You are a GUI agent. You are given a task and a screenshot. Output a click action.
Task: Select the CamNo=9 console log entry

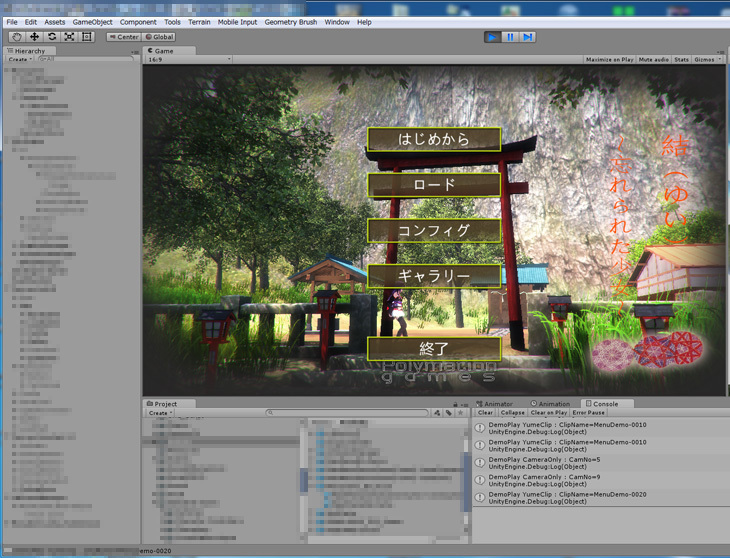point(602,480)
